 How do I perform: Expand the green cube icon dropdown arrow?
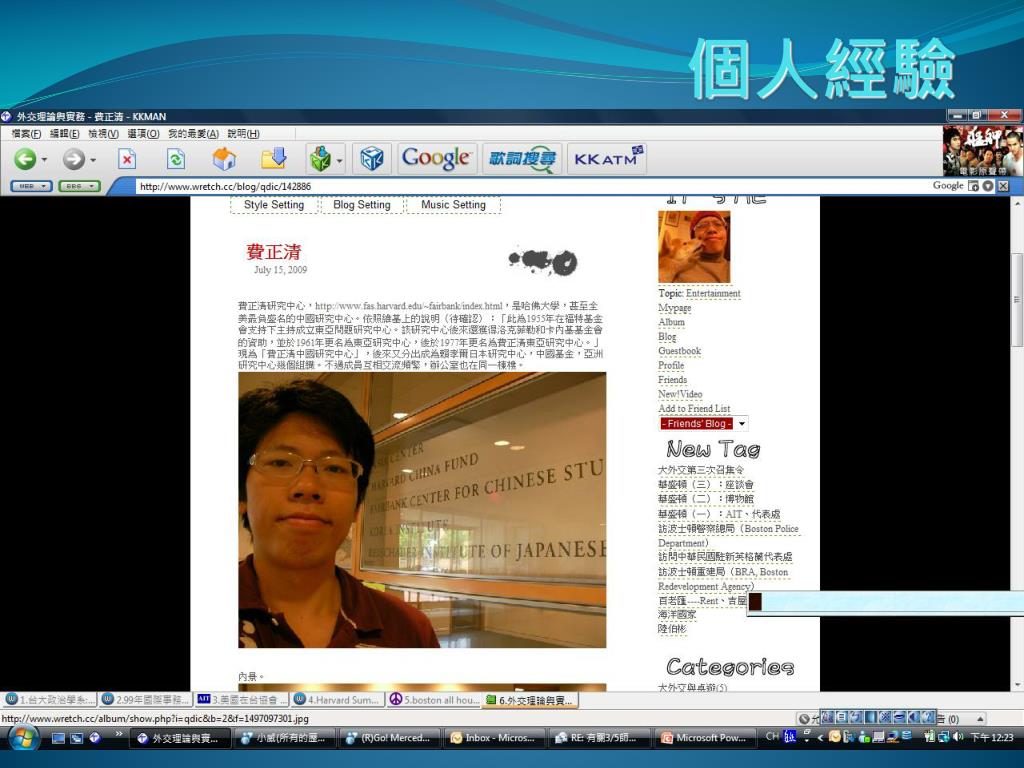(x=340, y=159)
